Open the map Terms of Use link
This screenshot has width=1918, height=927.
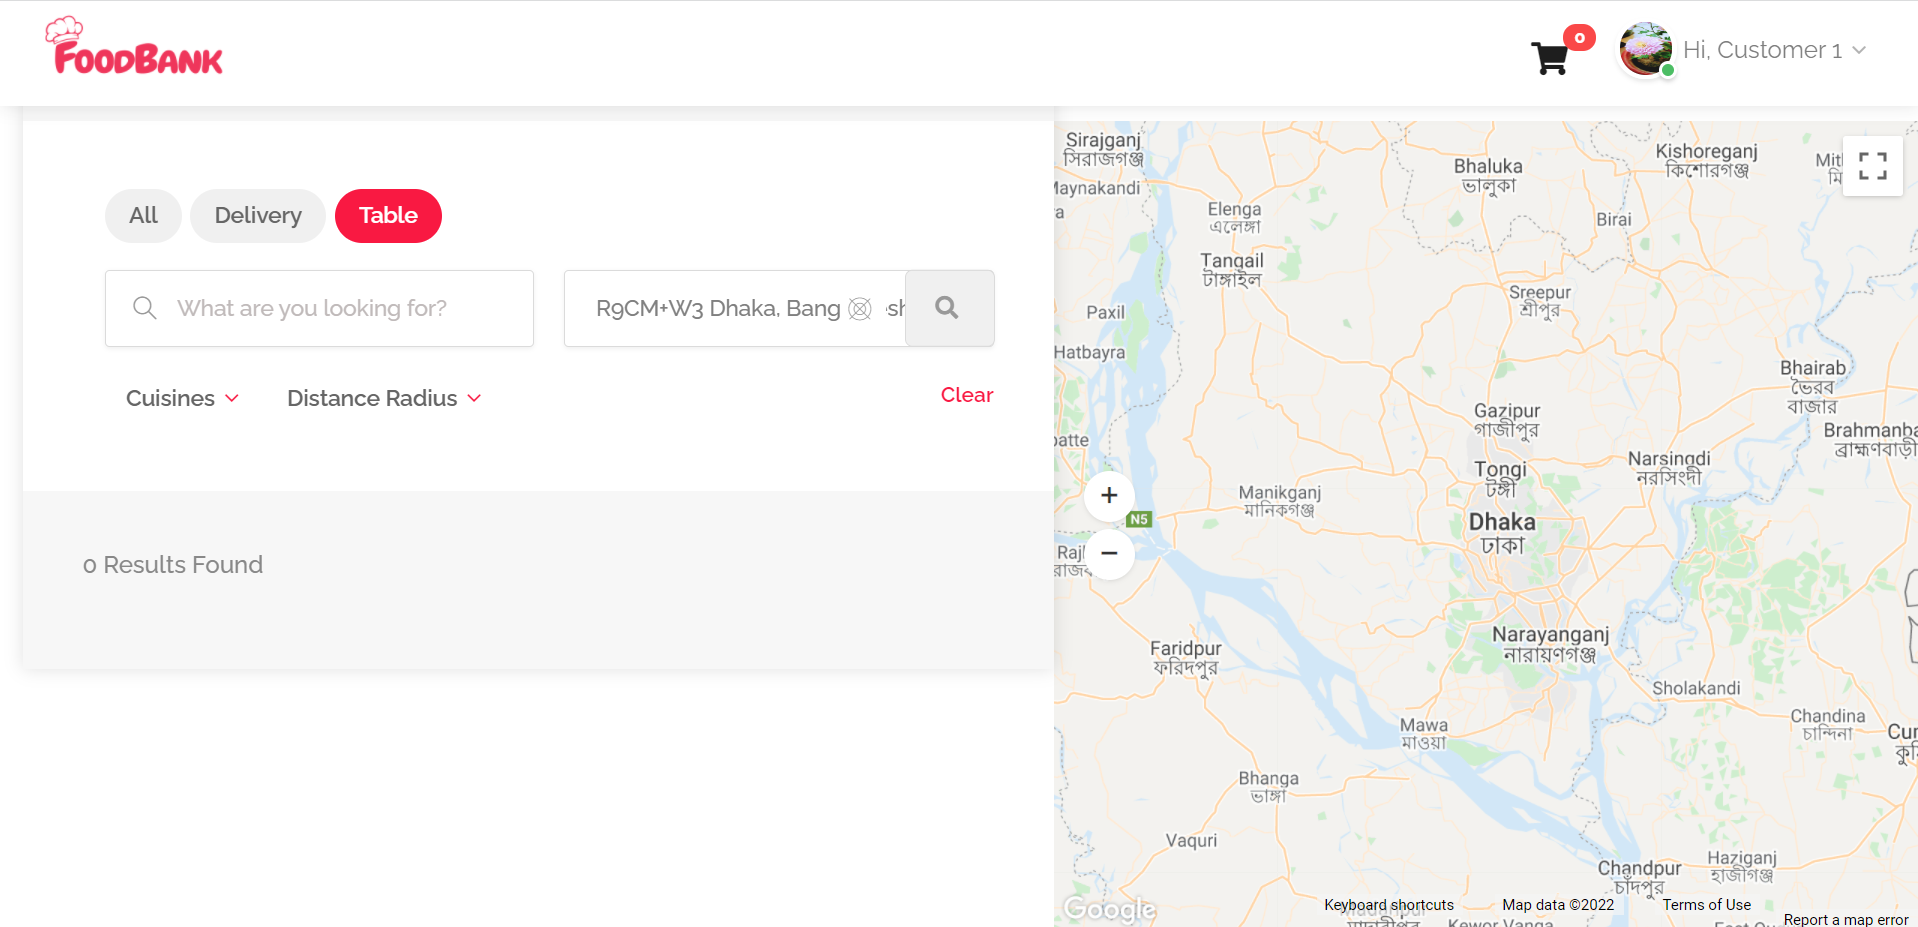(x=1706, y=905)
